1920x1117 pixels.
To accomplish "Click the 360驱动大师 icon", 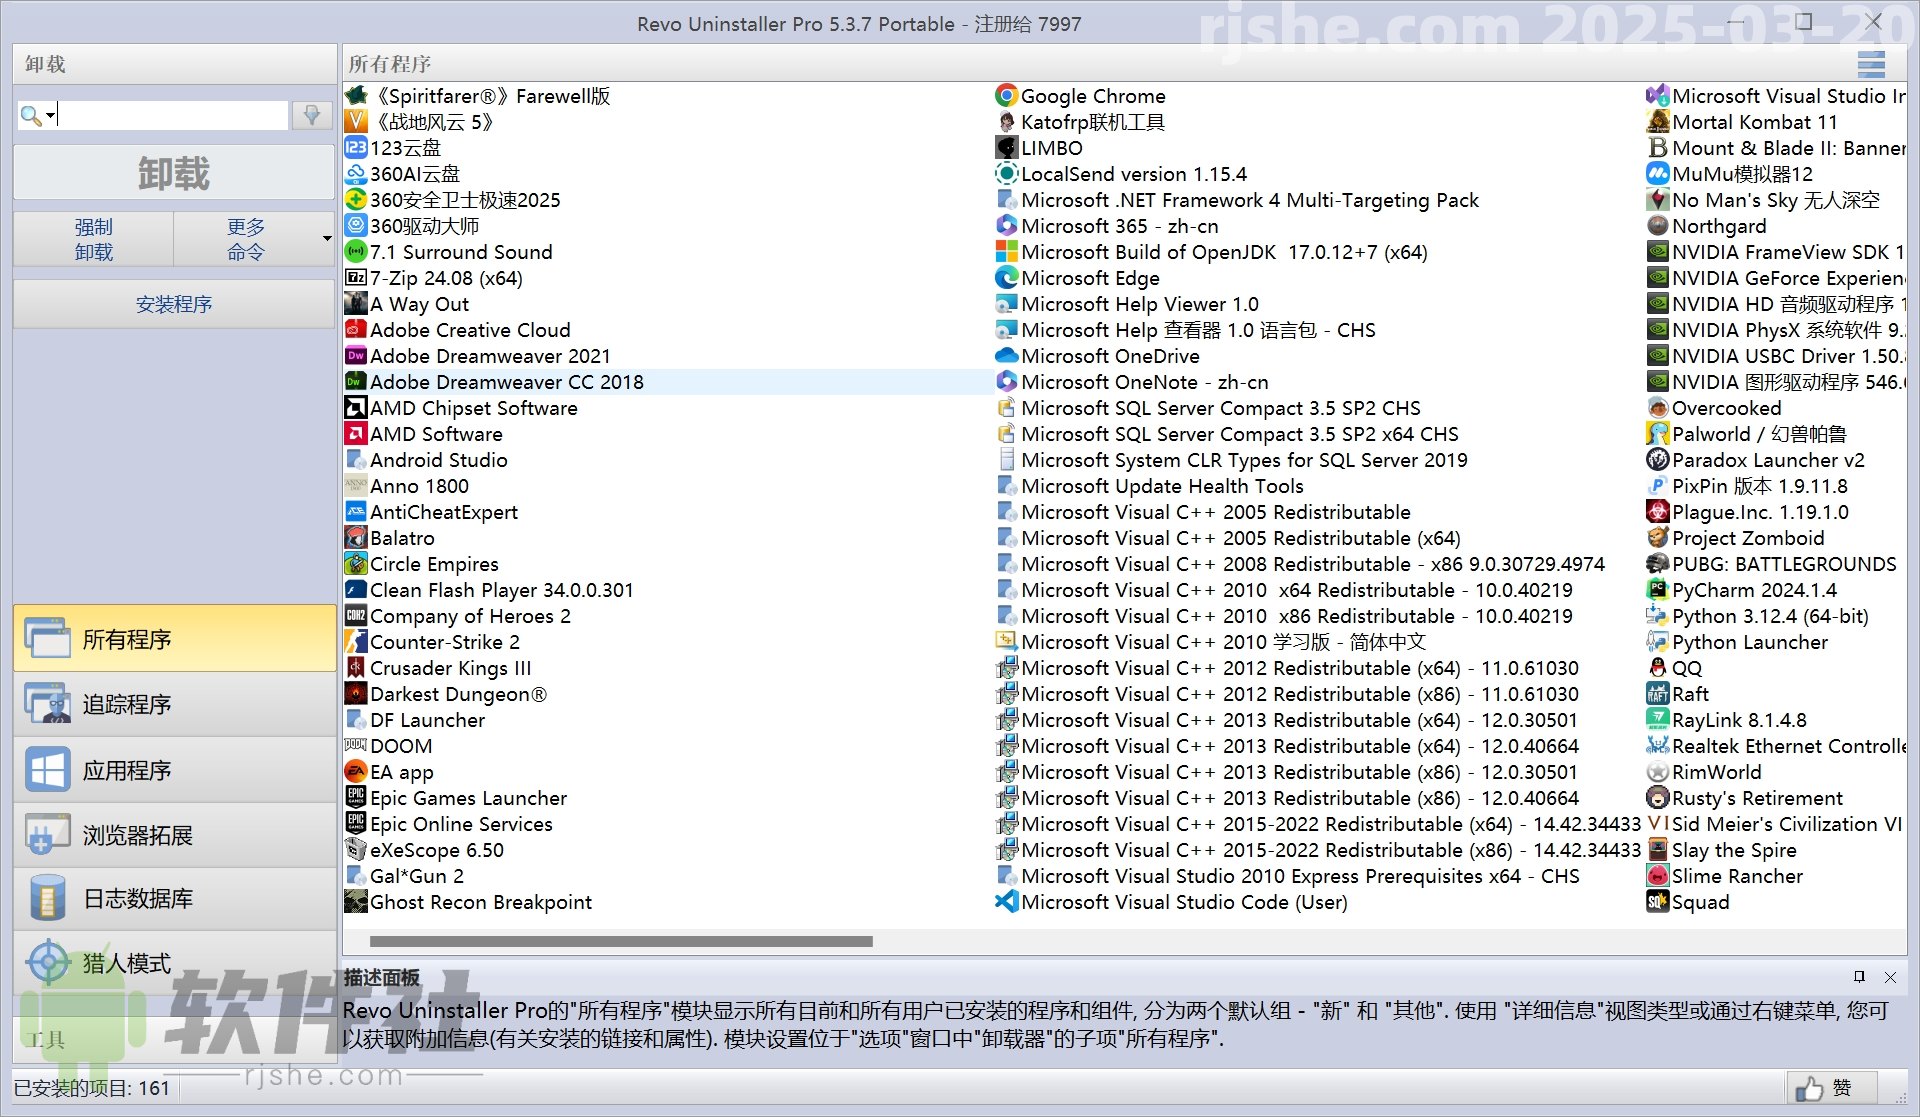I will coord(355,226).
